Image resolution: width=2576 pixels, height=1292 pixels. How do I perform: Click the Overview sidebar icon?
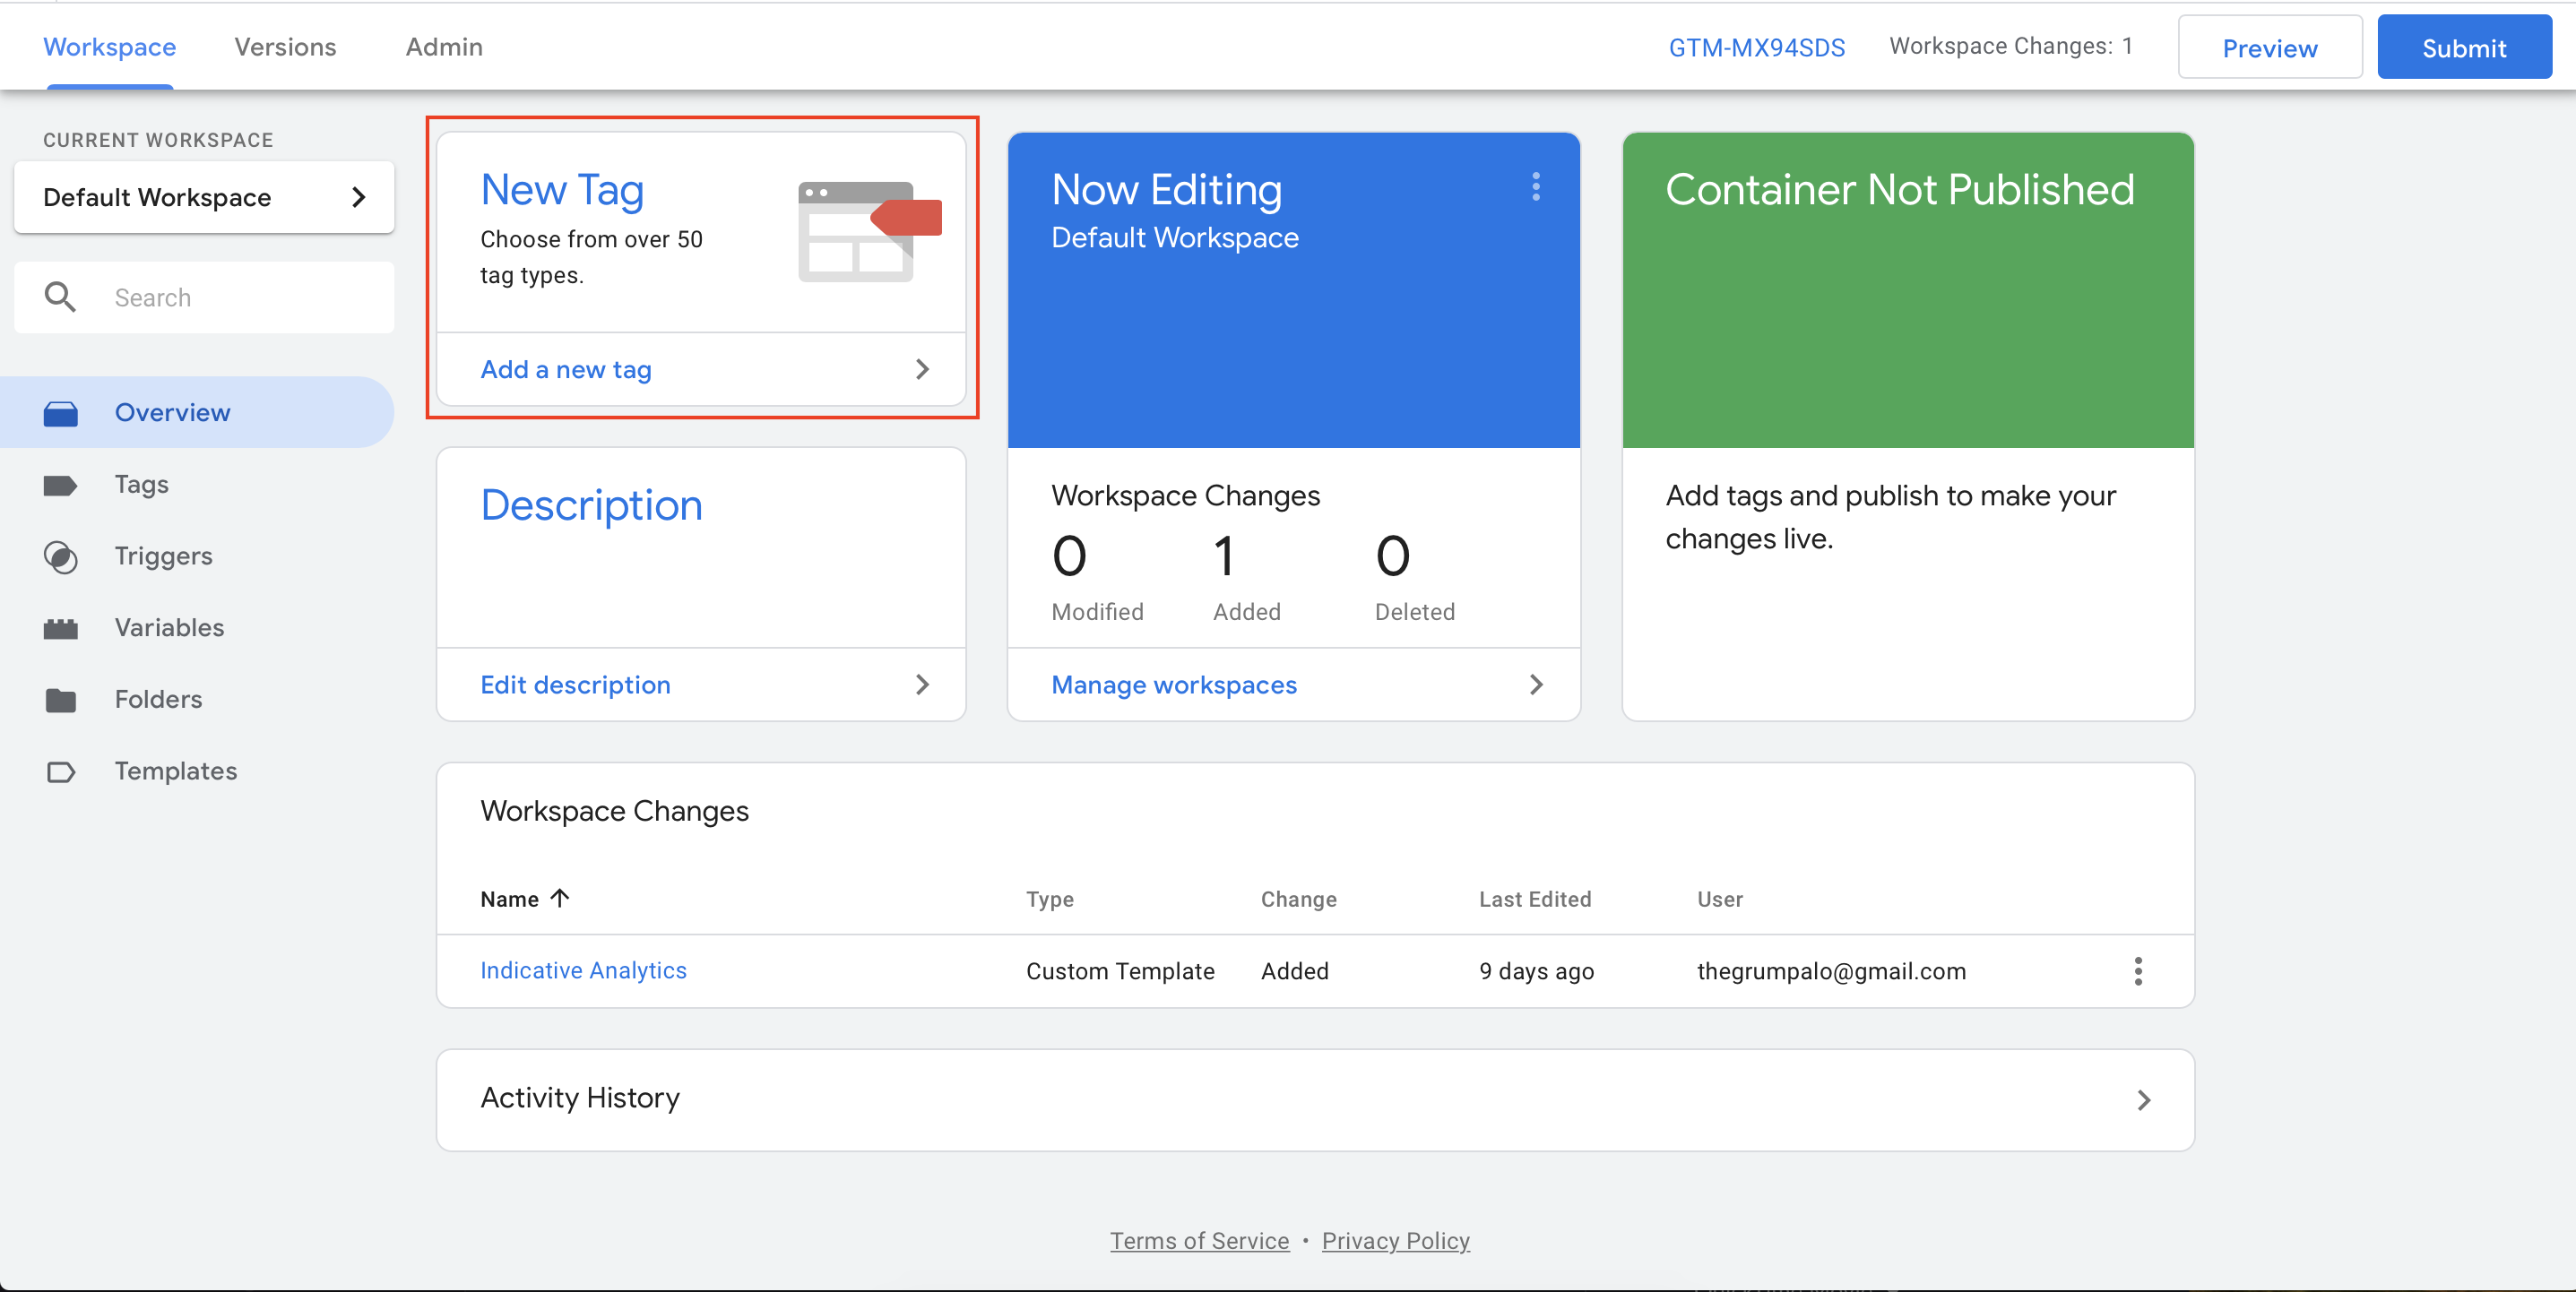pyautogui.click(x=62, y=412)
